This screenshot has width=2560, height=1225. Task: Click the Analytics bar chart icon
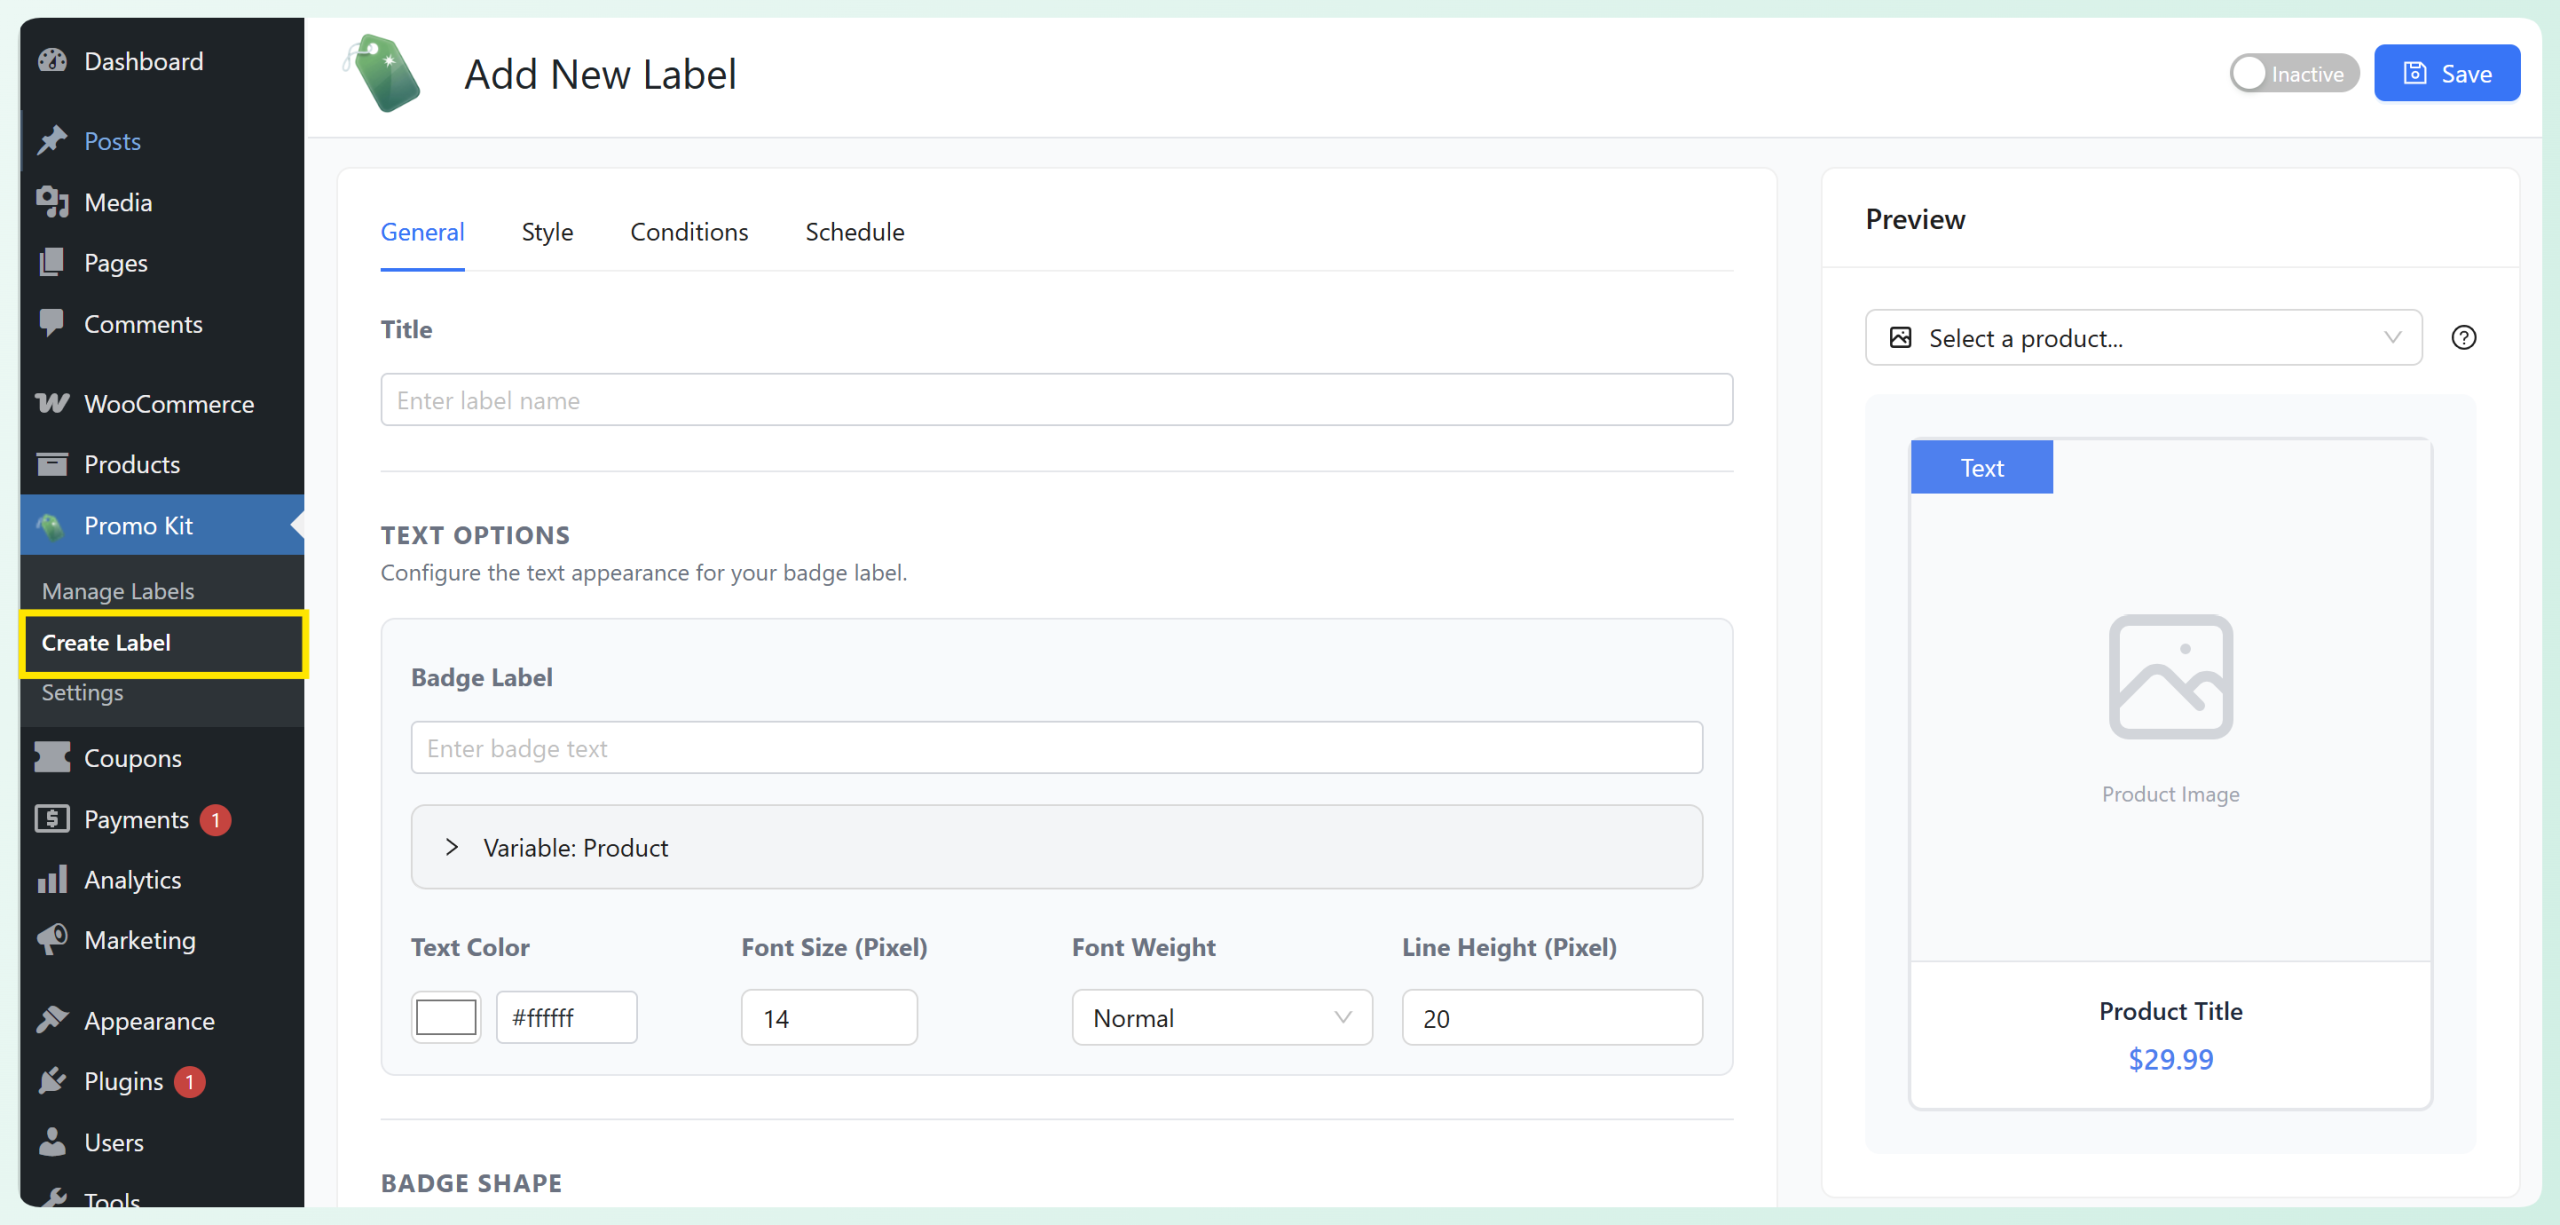coord(52,880)
